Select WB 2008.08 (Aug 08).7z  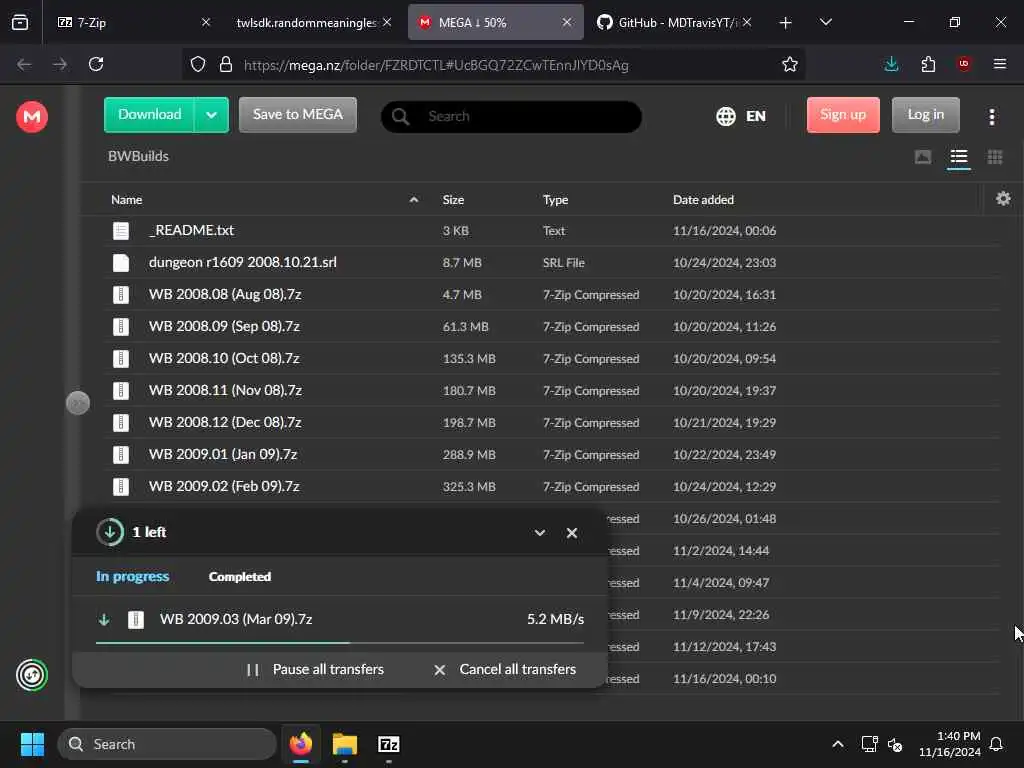pos(552,295)
